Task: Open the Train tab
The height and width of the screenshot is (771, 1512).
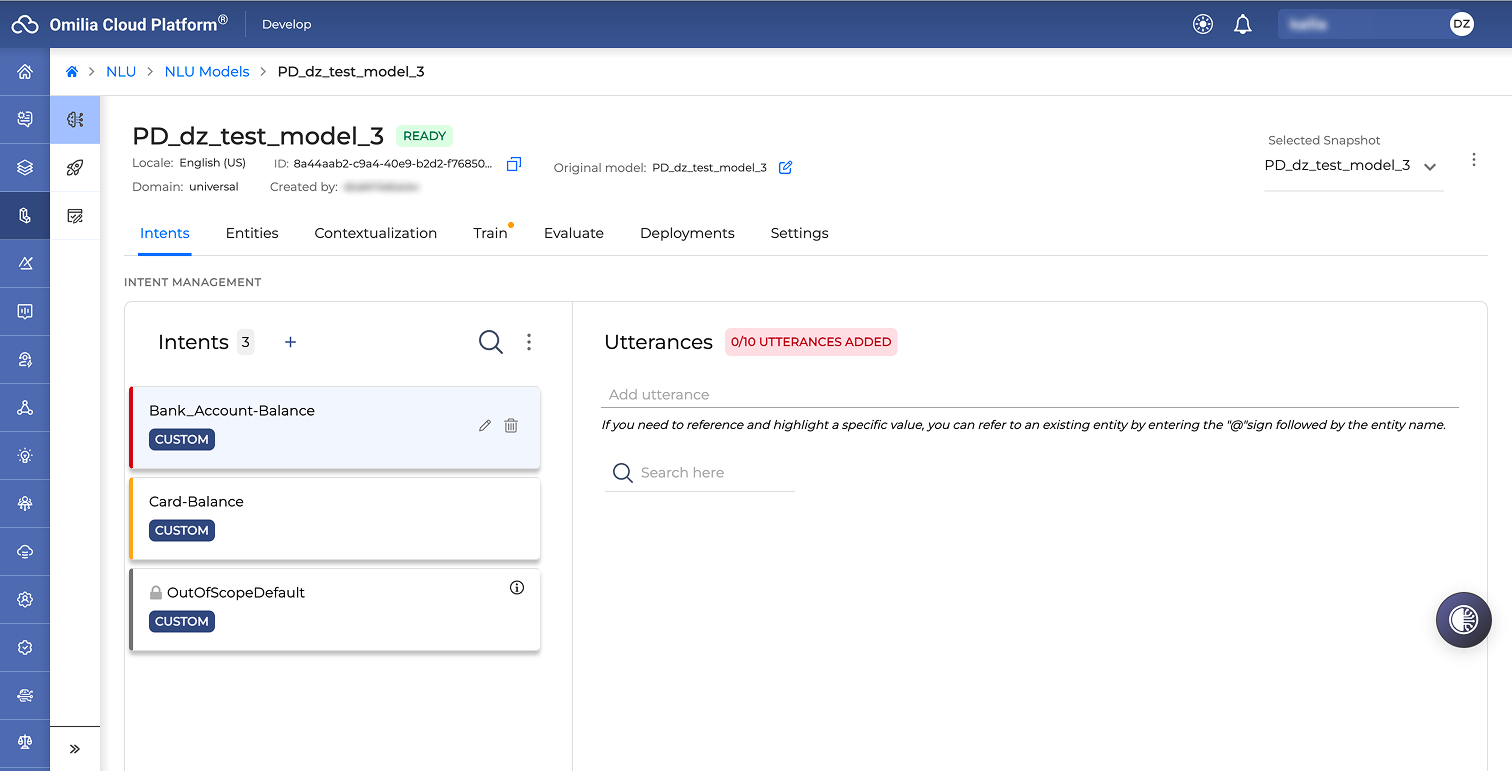Action: [490, 233]
